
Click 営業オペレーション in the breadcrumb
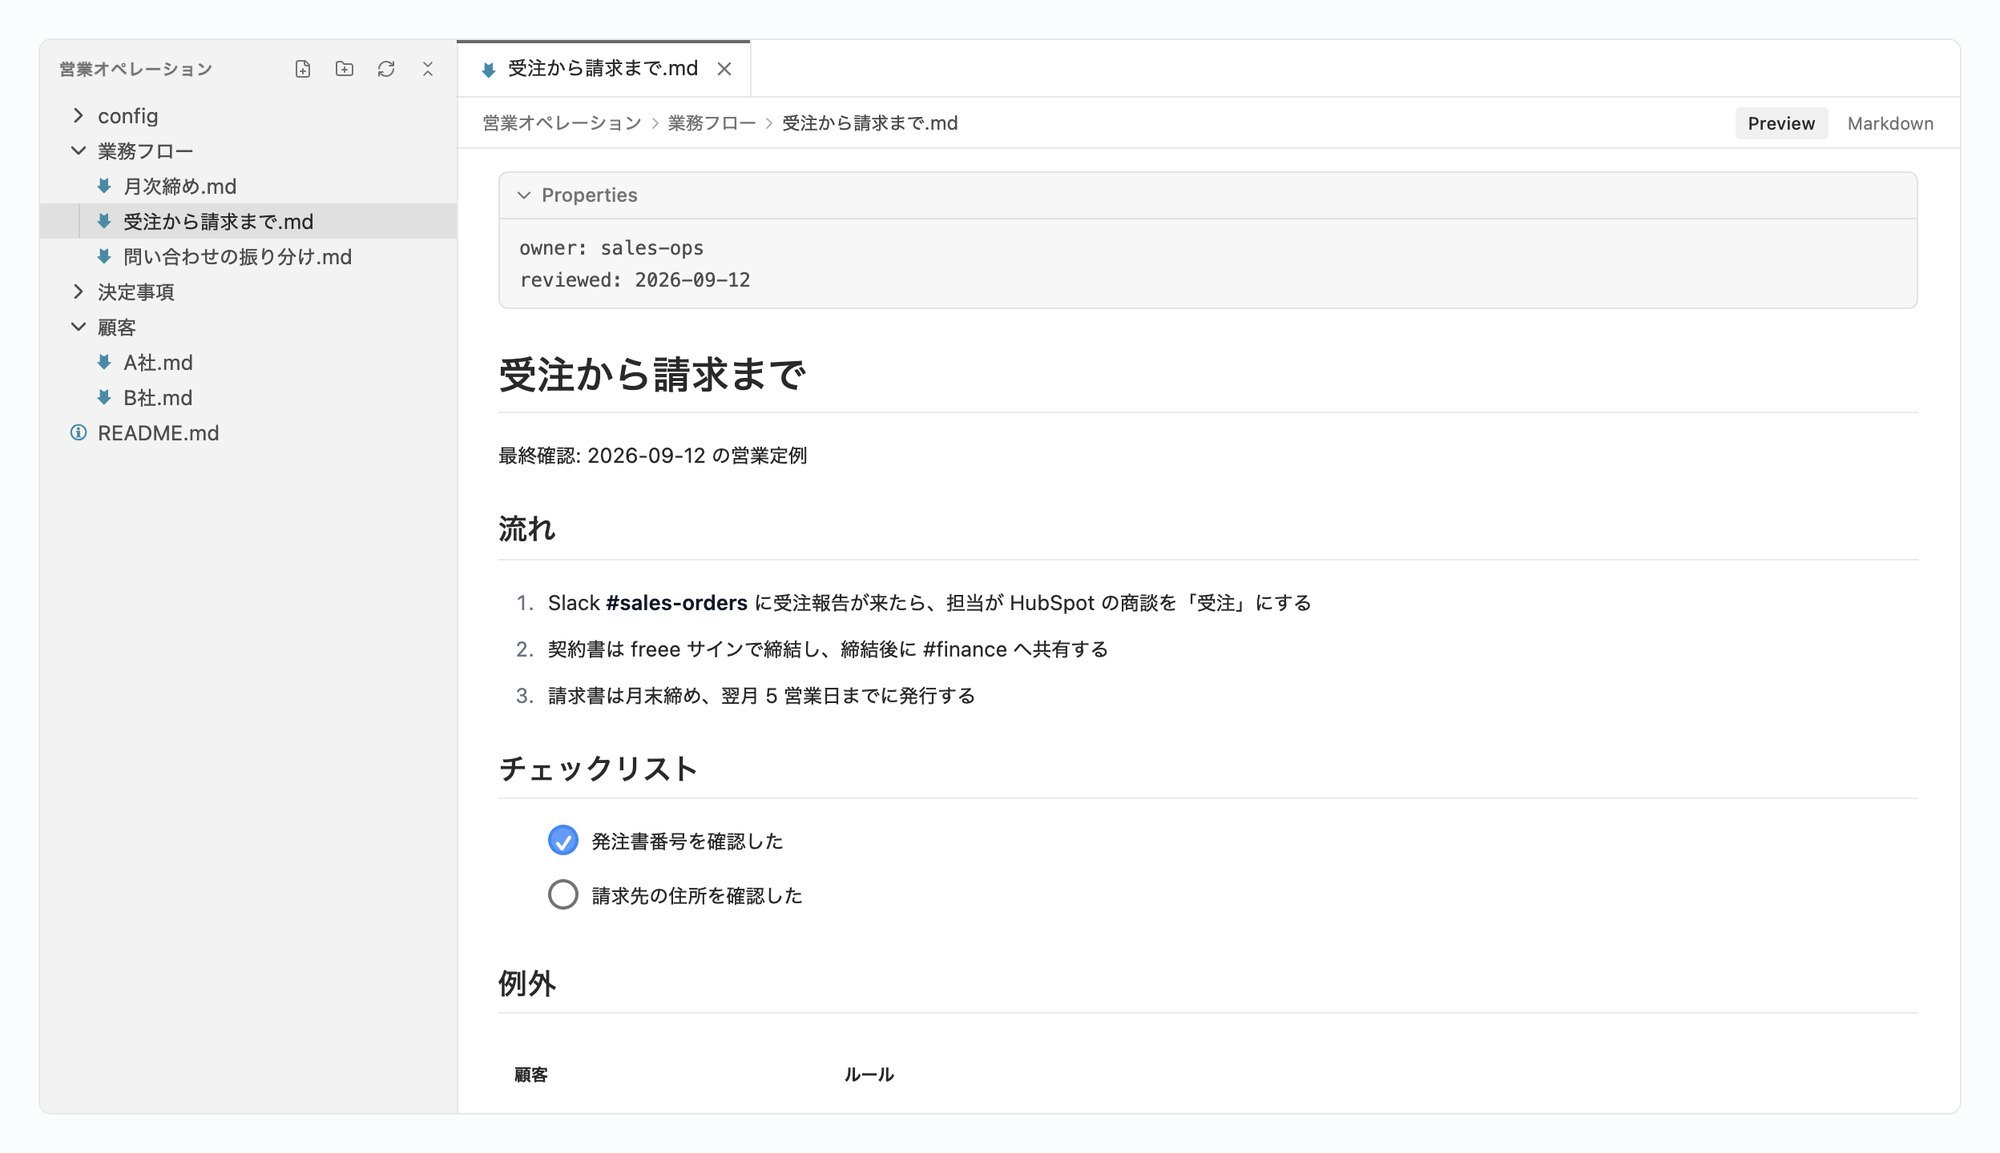click(x=562, y=123)
